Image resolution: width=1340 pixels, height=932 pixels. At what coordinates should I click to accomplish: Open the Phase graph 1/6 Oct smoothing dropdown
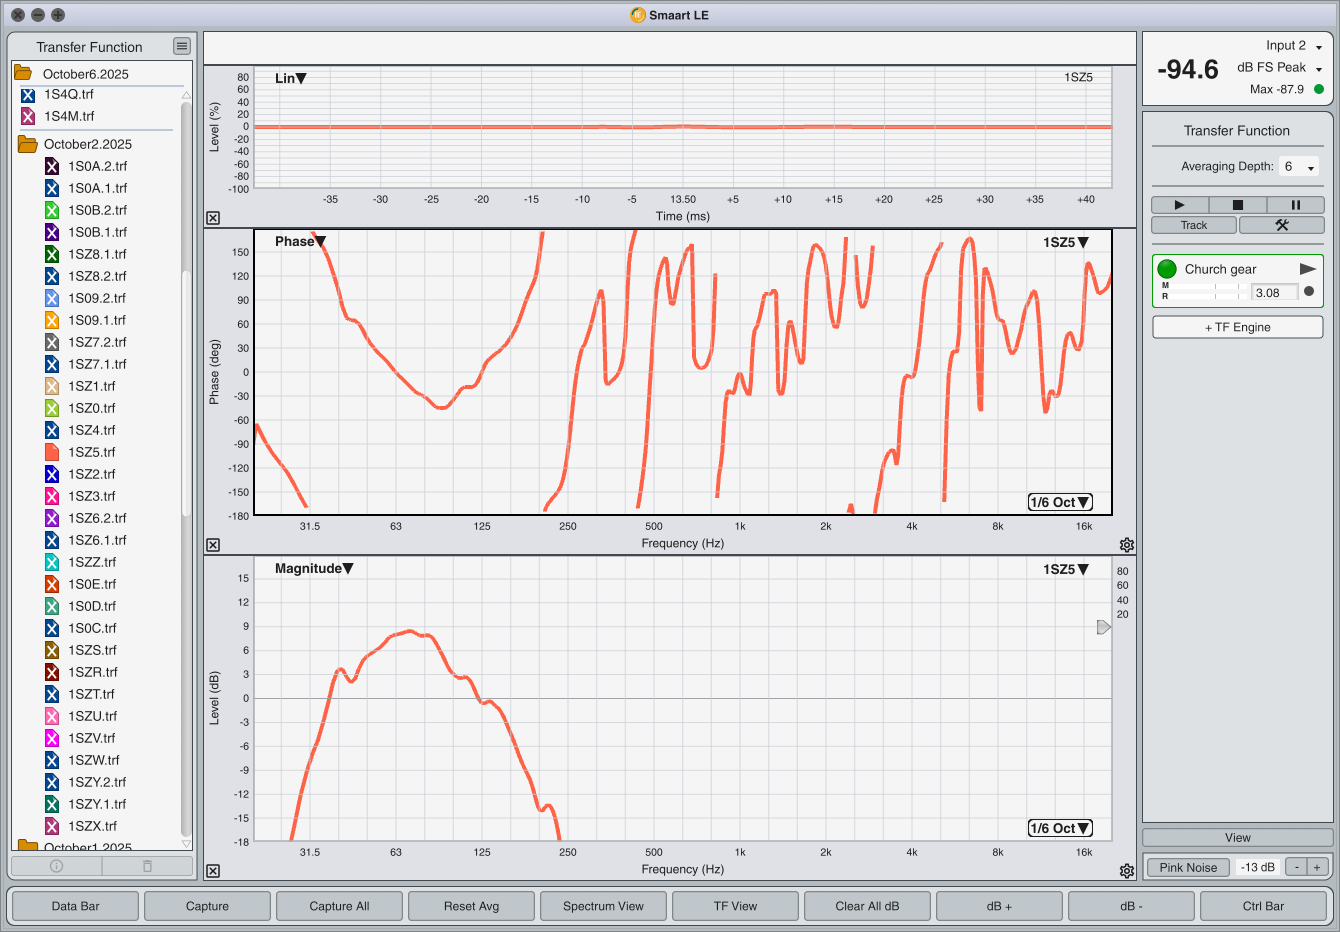coord(1060,502)
